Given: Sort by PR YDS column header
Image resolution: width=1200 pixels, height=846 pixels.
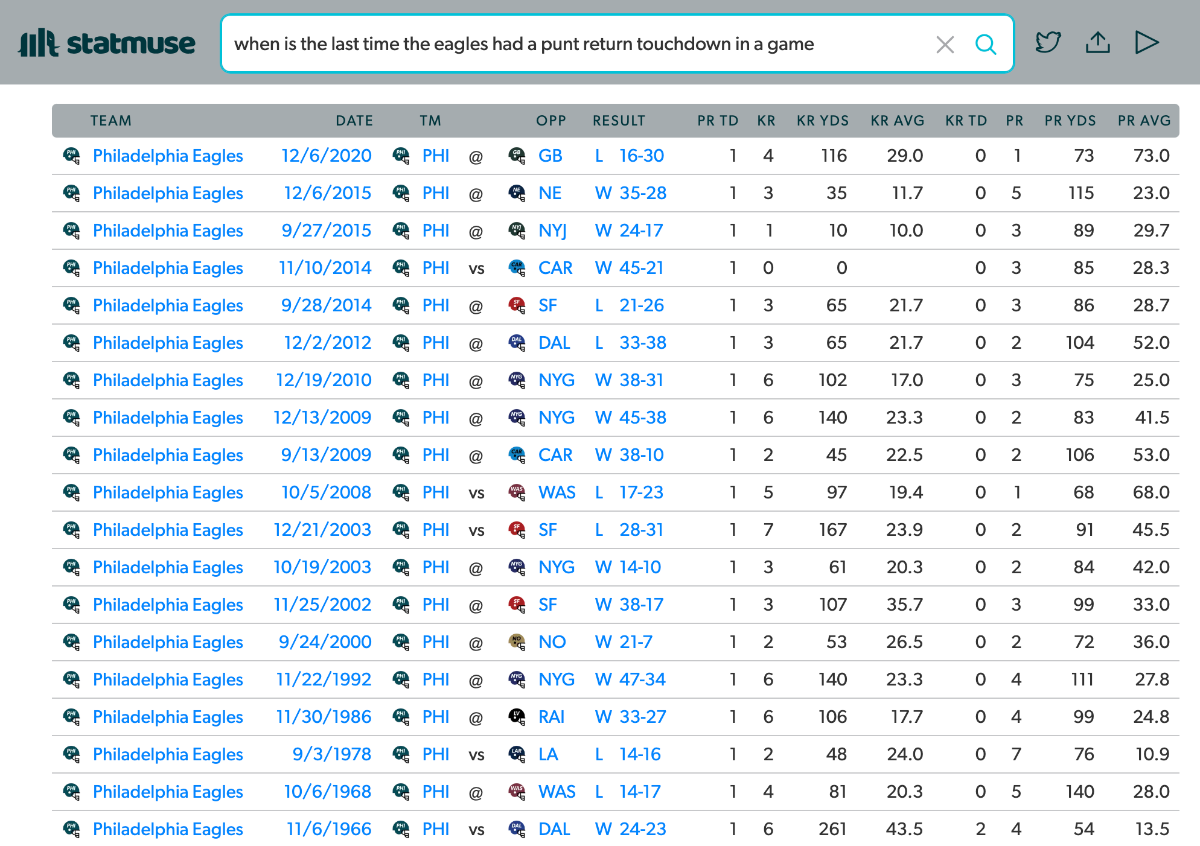Looking at the screenshot, I should [1069, 121].
